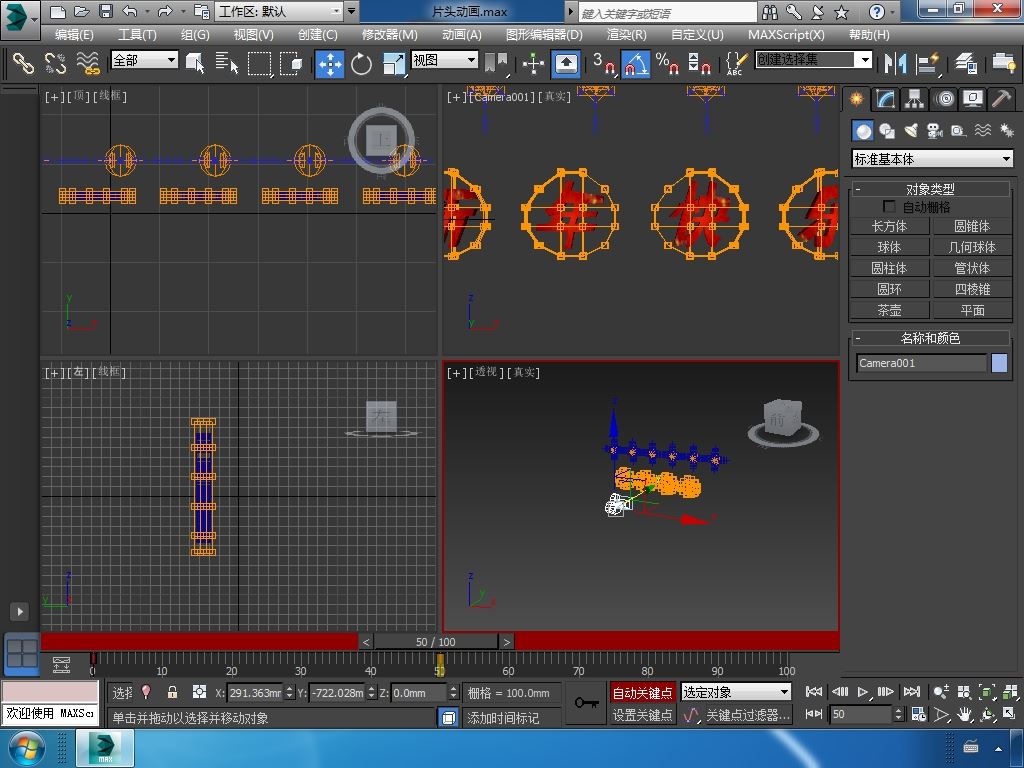The height and width of the screenshot is (768, 1024).
Task: Enable 自动栅格 checkbox
Action: click(889, 206)
